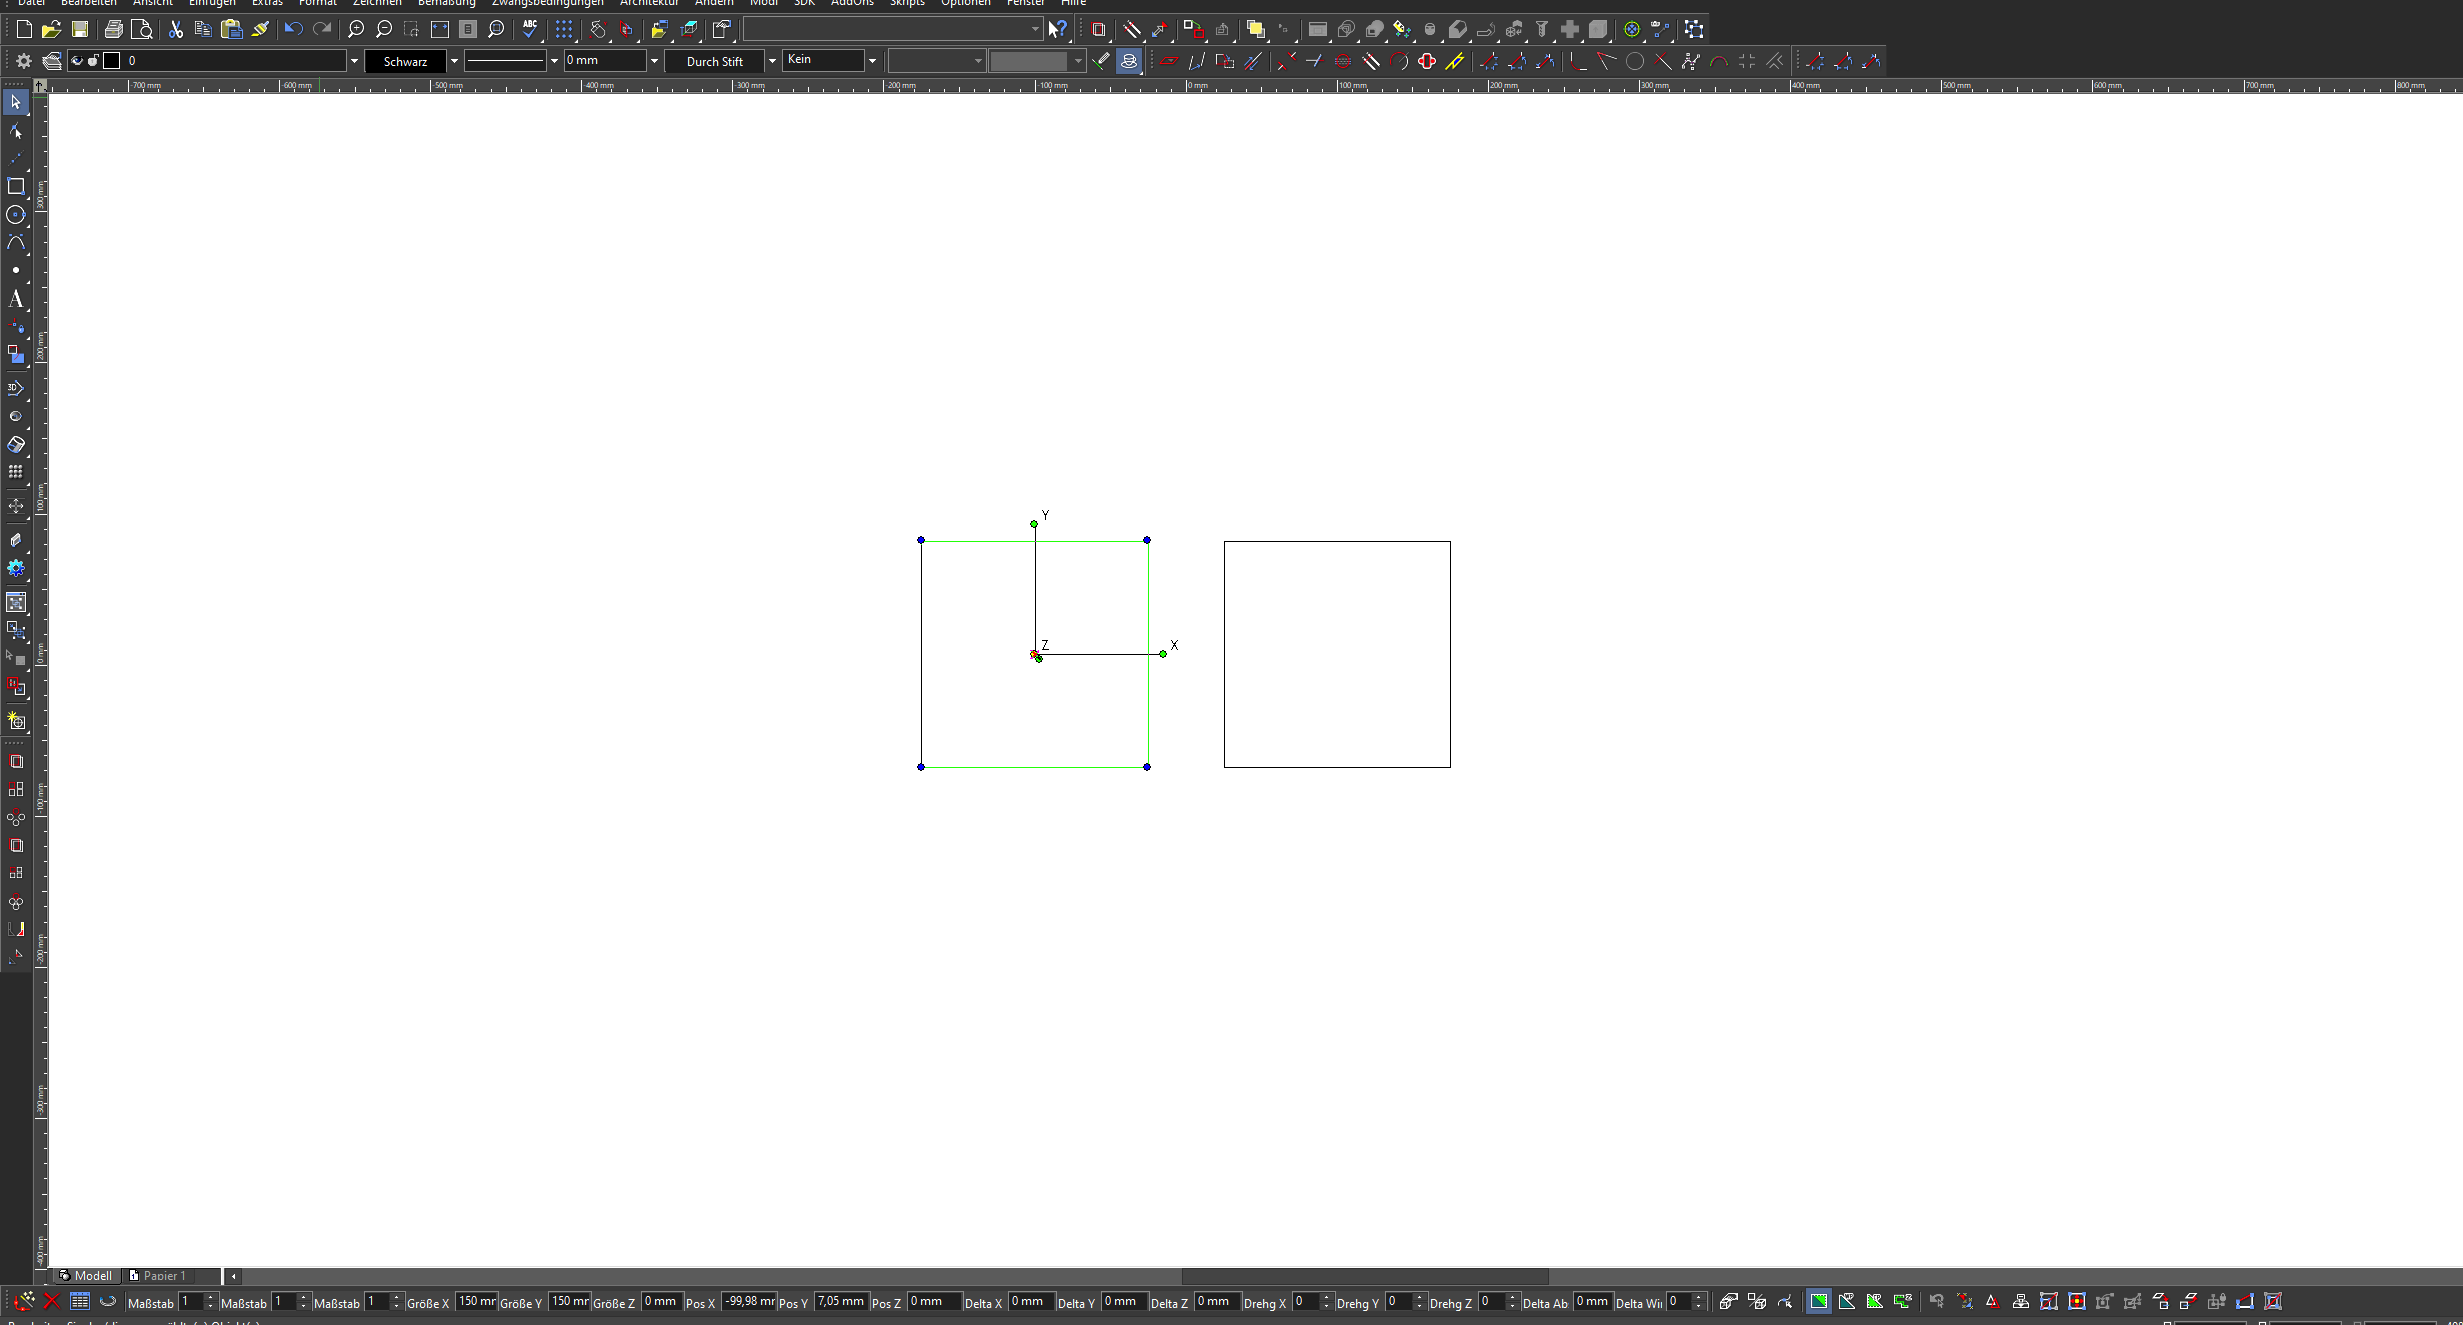Select the Arc curve tool
Image resolution: width=2463 pixels, height=1325 pixels.
16,243
